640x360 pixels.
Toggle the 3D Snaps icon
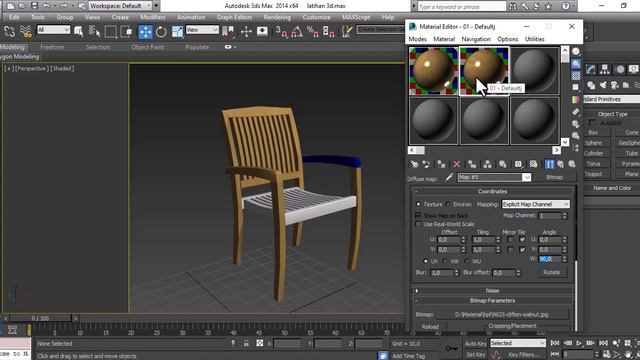click(x=281, y=31)
